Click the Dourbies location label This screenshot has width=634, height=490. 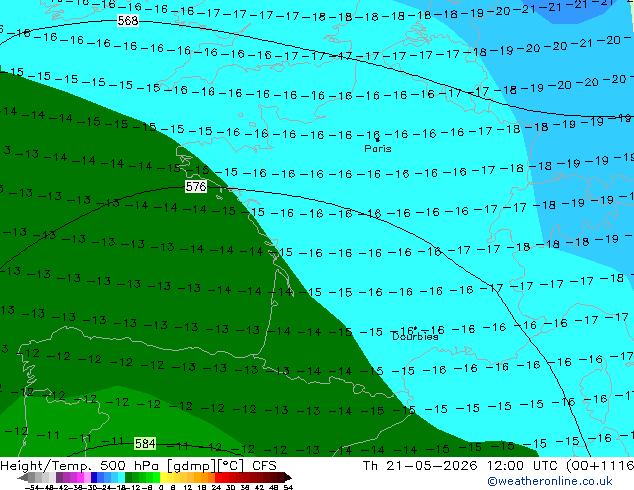[x=415, y=336]
